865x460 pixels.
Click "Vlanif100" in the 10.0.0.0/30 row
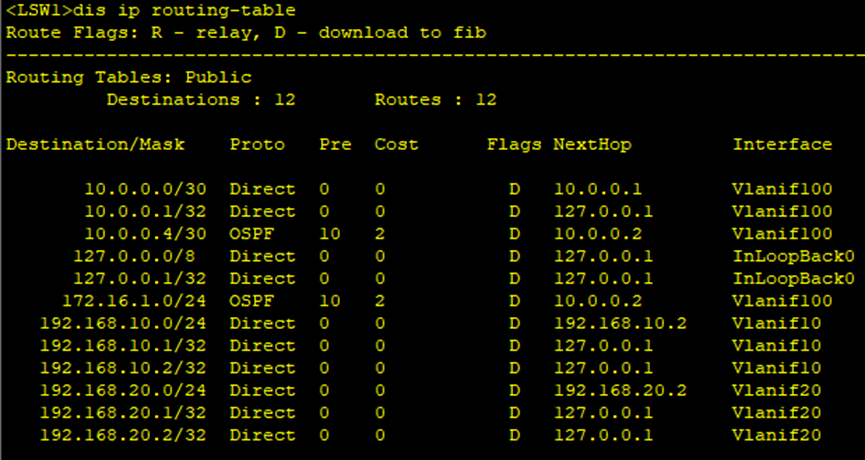pyautogui.click(x=782, y=189)
